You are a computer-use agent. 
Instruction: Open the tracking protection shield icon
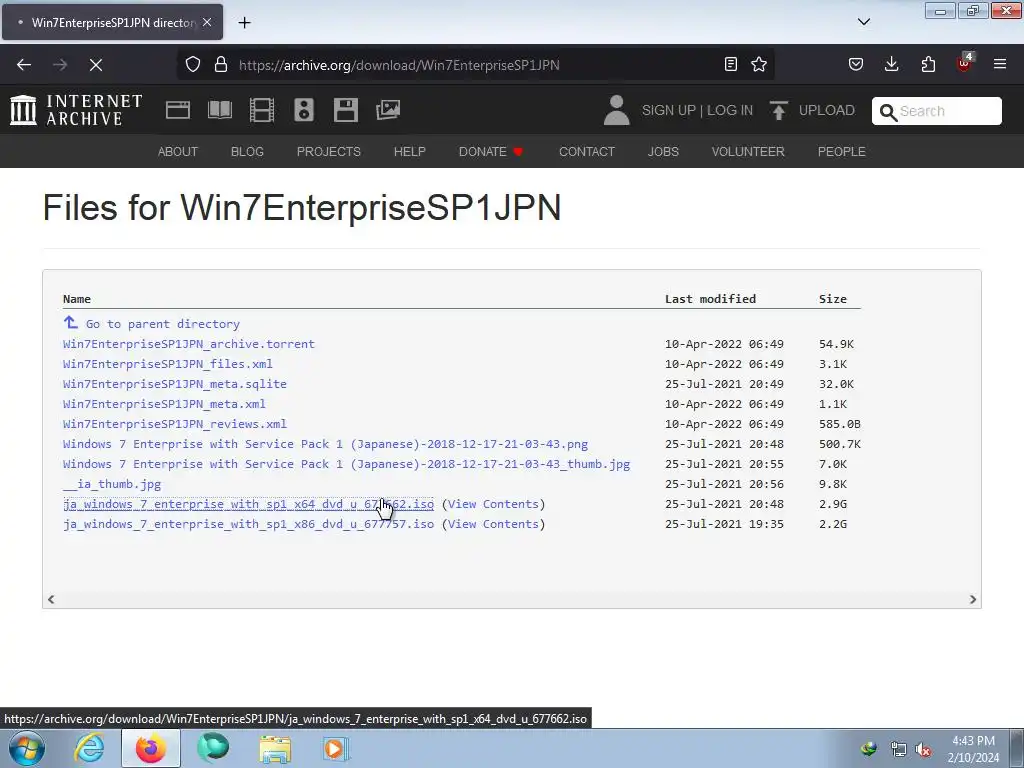click(193, 65)
